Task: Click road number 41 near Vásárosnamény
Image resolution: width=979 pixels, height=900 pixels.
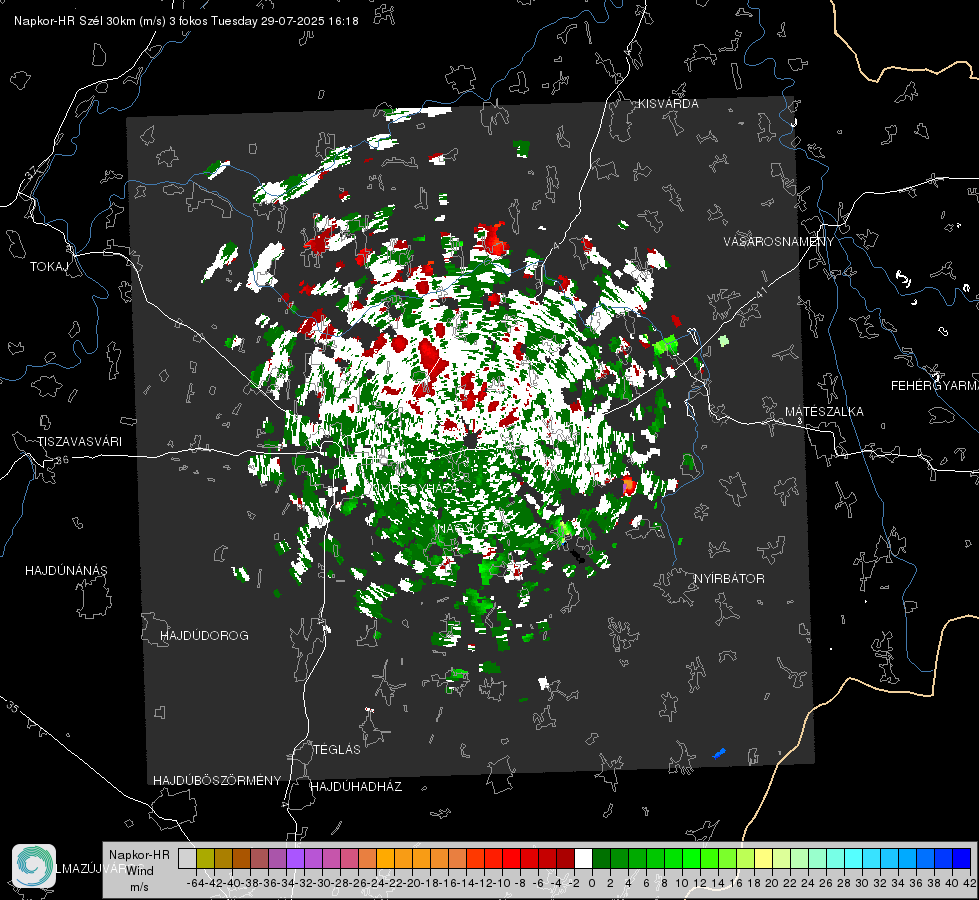Action: pos(760,291)
